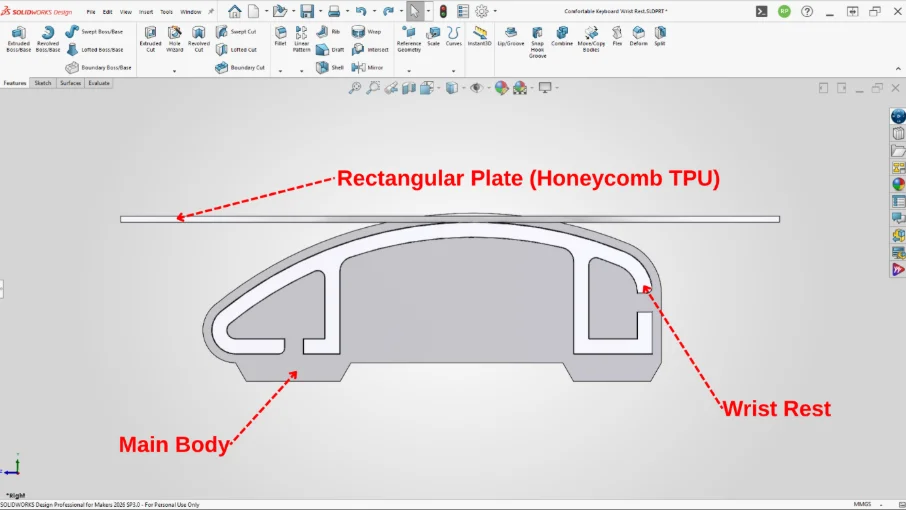
Task: Pin the menu bar
Action: [x=211, y=11]
